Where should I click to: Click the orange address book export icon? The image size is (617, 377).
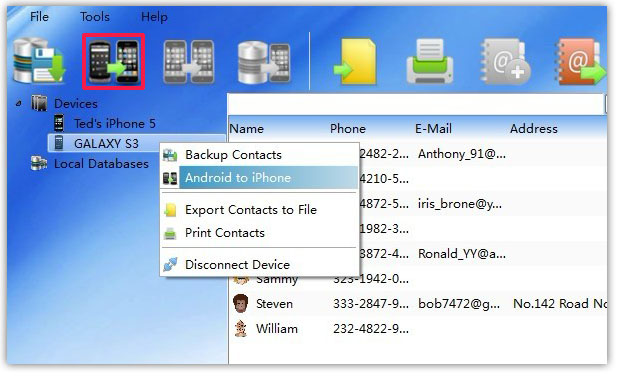coord(580,61)
